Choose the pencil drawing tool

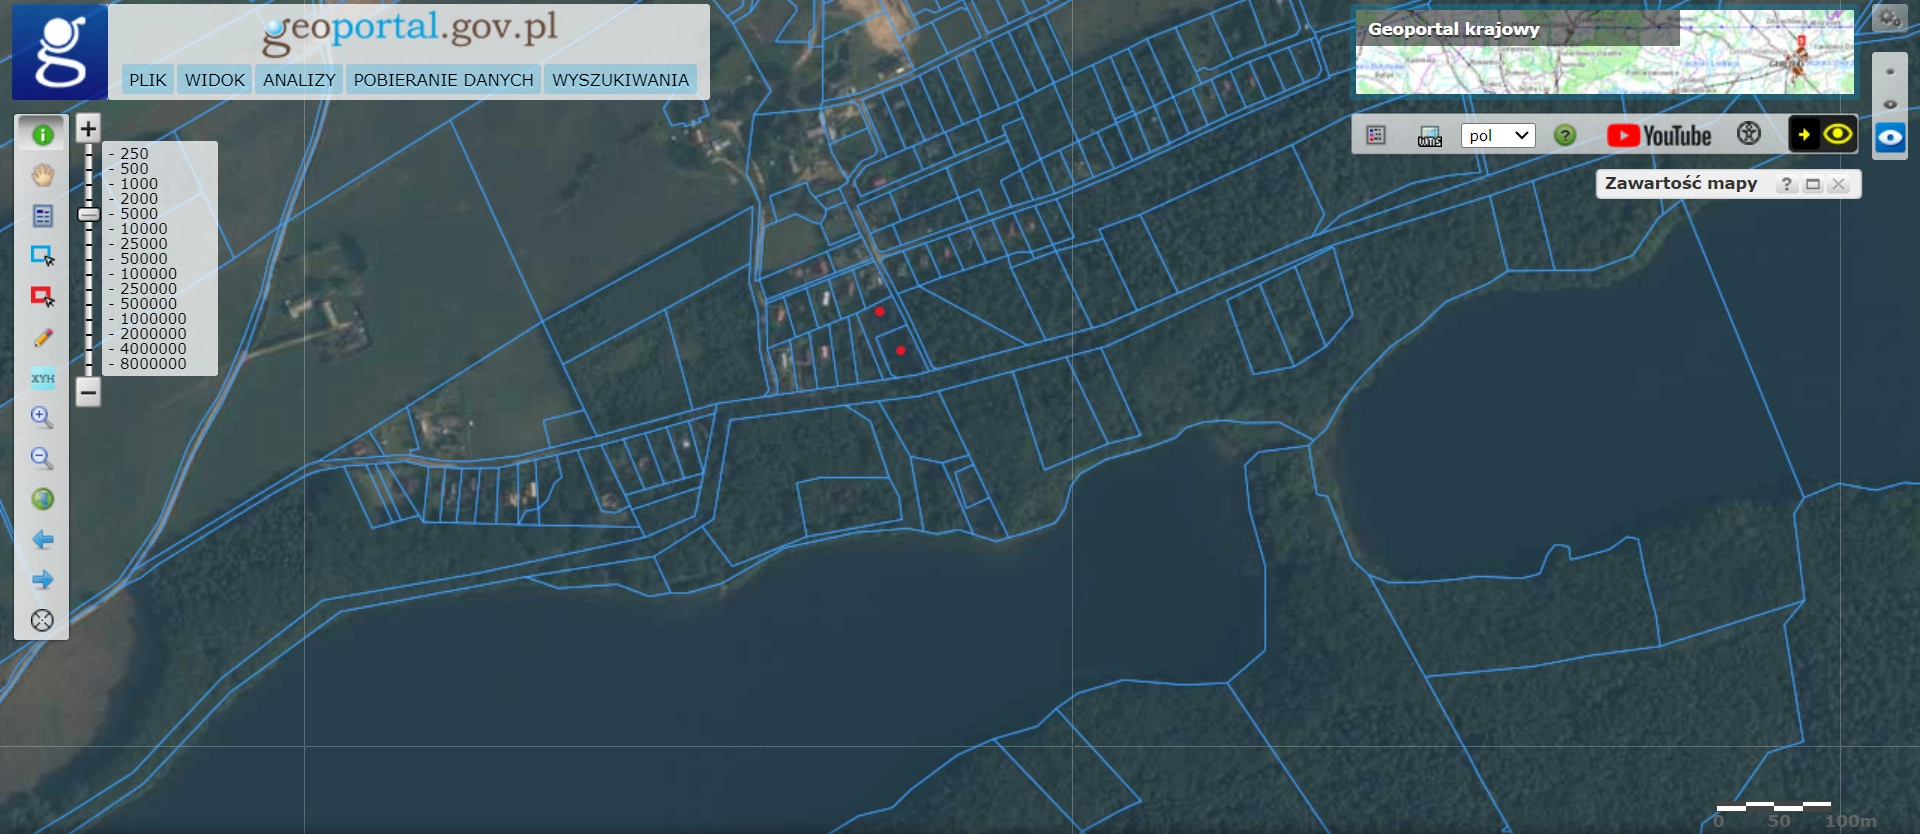(42, 338)
